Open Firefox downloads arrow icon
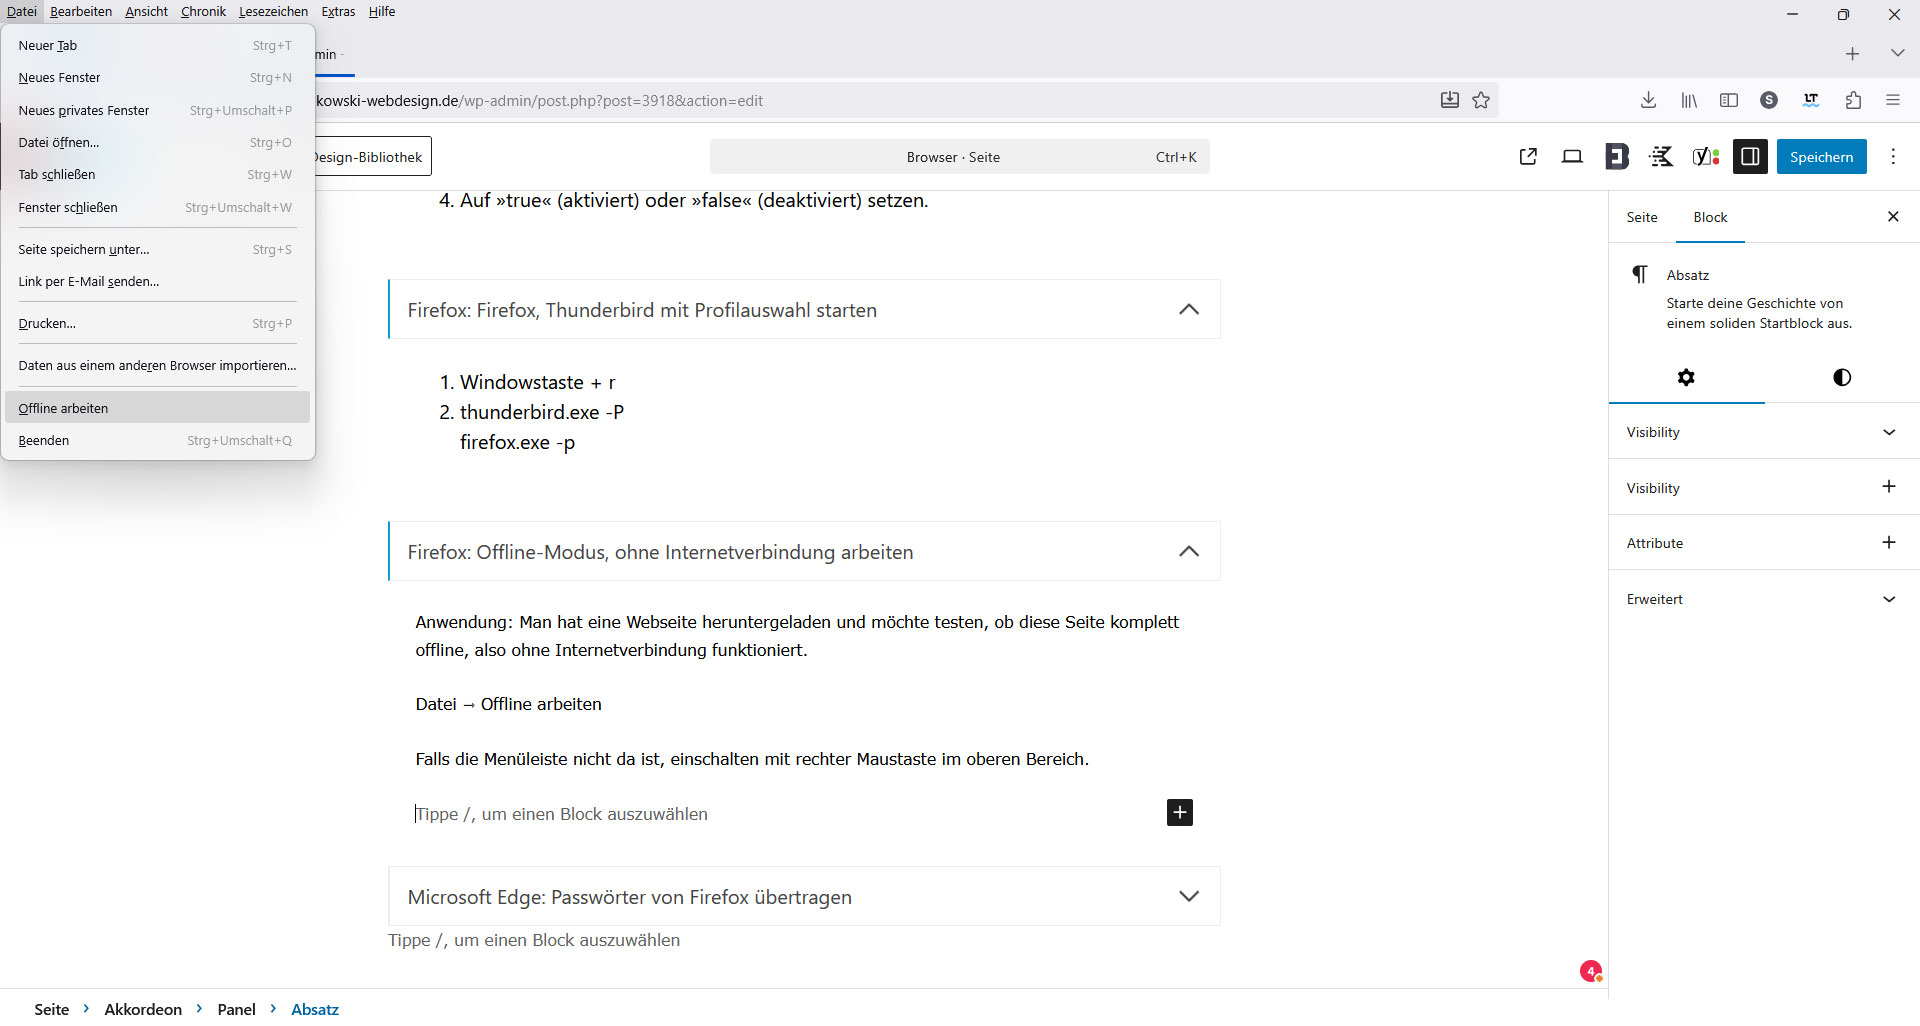 [x=1649, y=100]
